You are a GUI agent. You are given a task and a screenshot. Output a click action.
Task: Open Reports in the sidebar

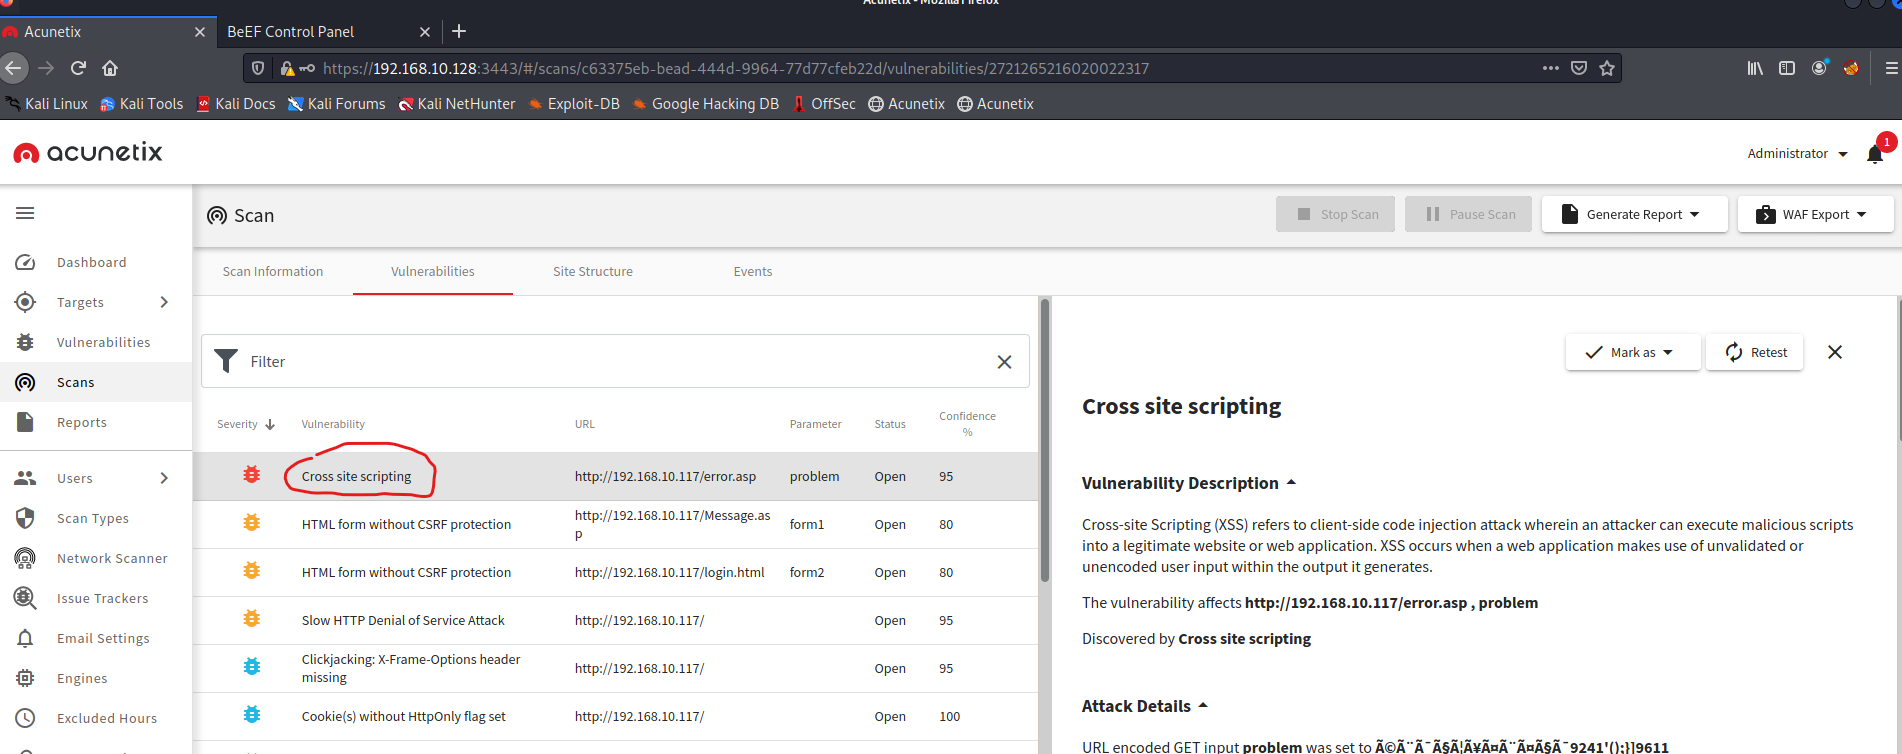81,422
